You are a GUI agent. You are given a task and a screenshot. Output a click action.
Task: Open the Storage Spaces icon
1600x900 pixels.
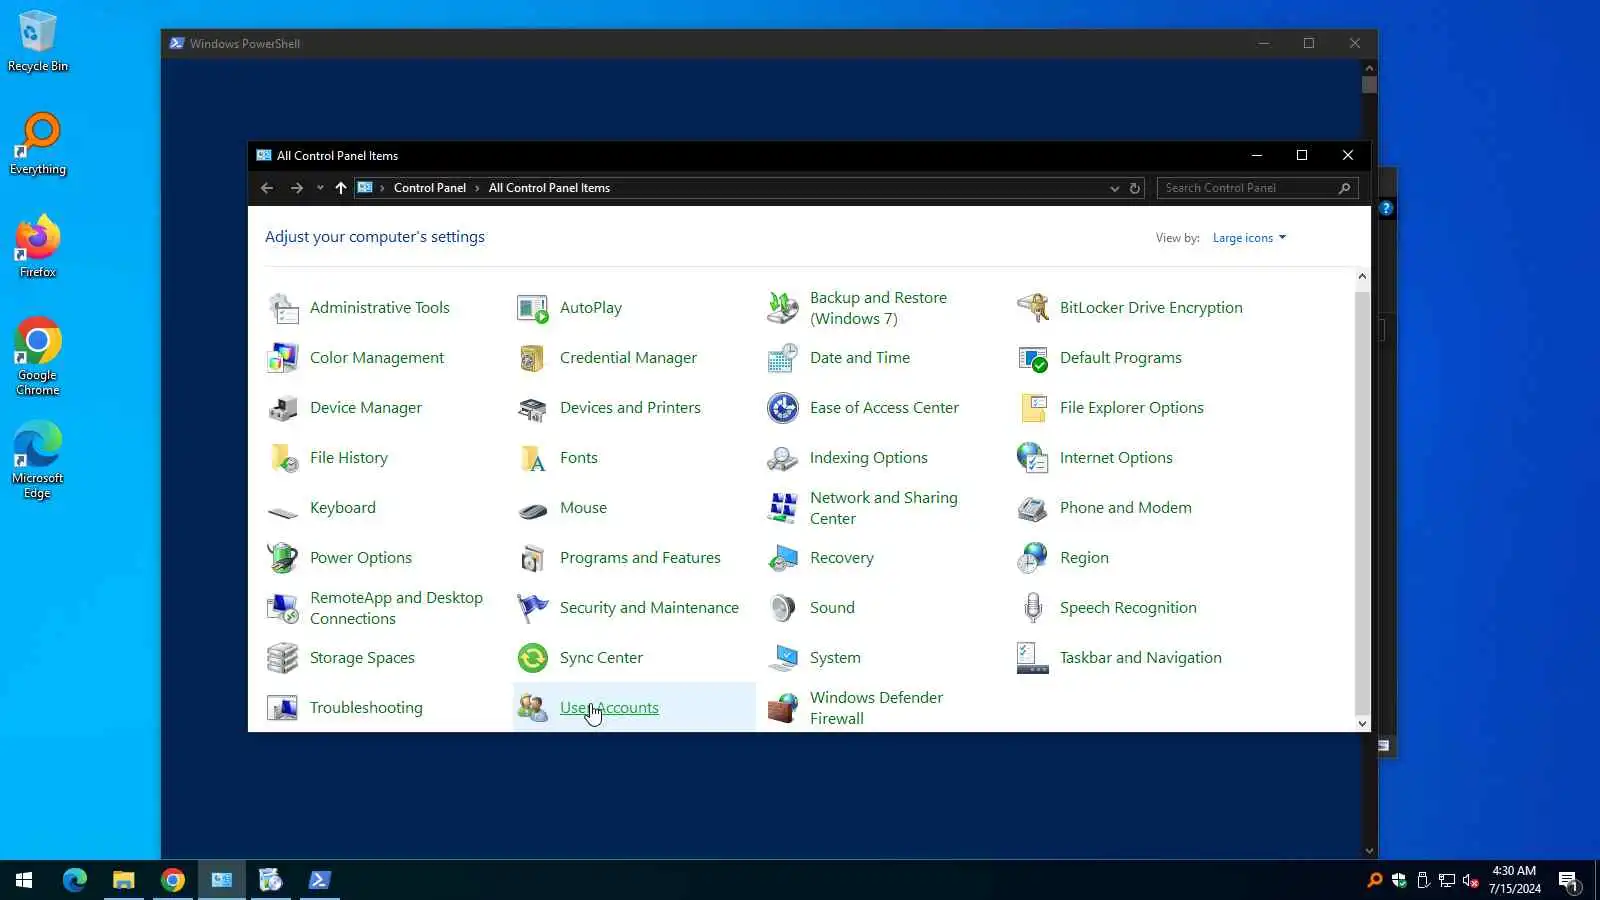coord(283,658)
